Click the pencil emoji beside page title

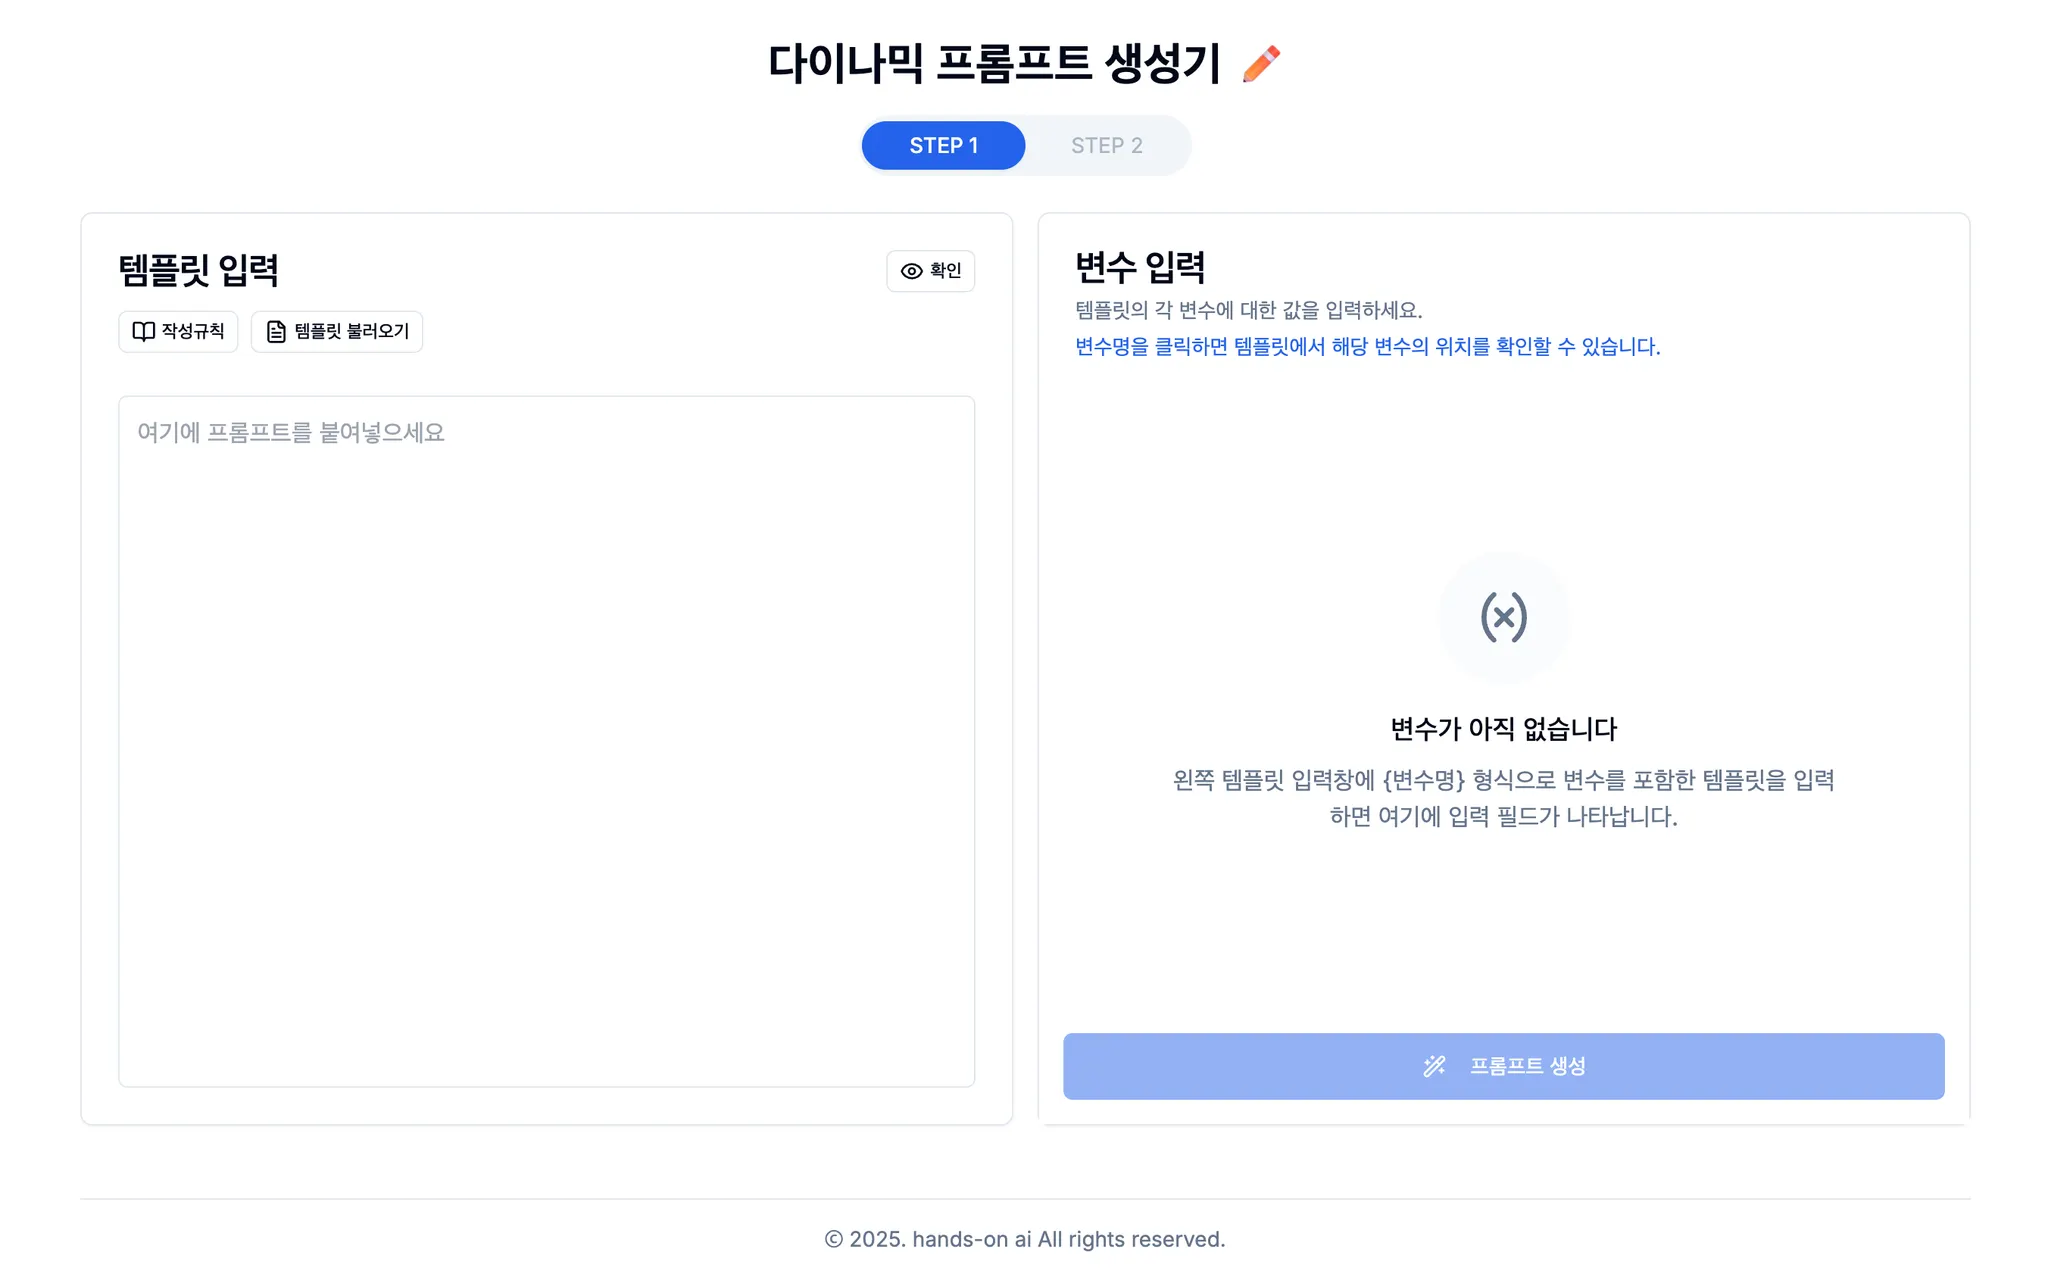point(1260,64)
